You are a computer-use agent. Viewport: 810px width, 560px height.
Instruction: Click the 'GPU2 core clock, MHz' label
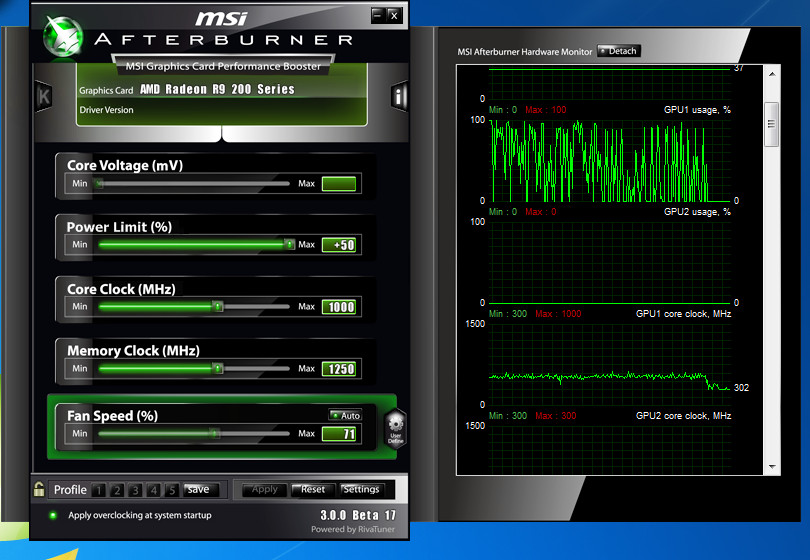[683, 415]
